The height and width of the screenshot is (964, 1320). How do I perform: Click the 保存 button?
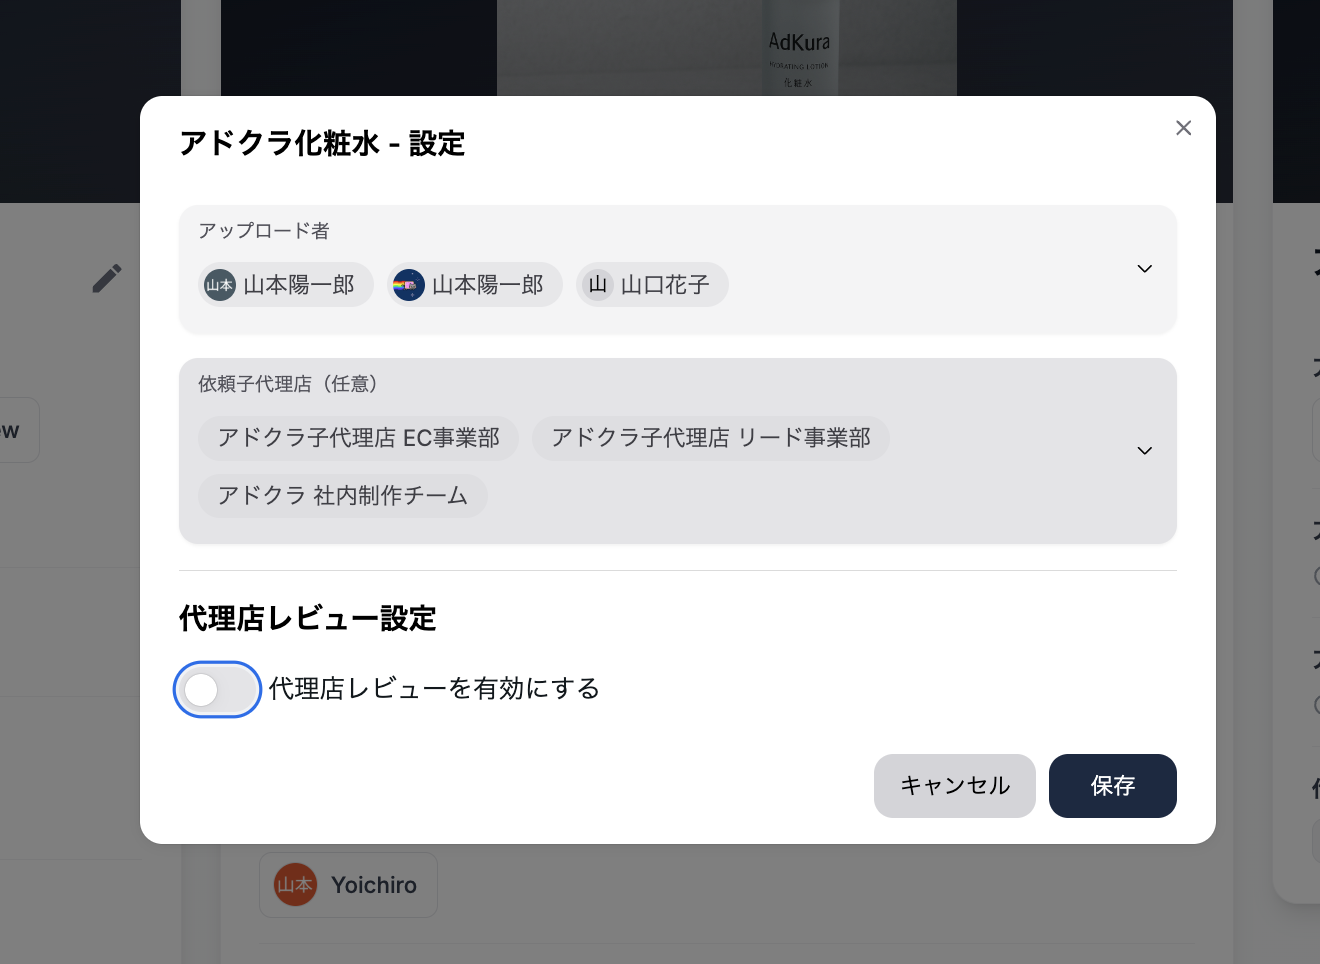pos(1112,786)
